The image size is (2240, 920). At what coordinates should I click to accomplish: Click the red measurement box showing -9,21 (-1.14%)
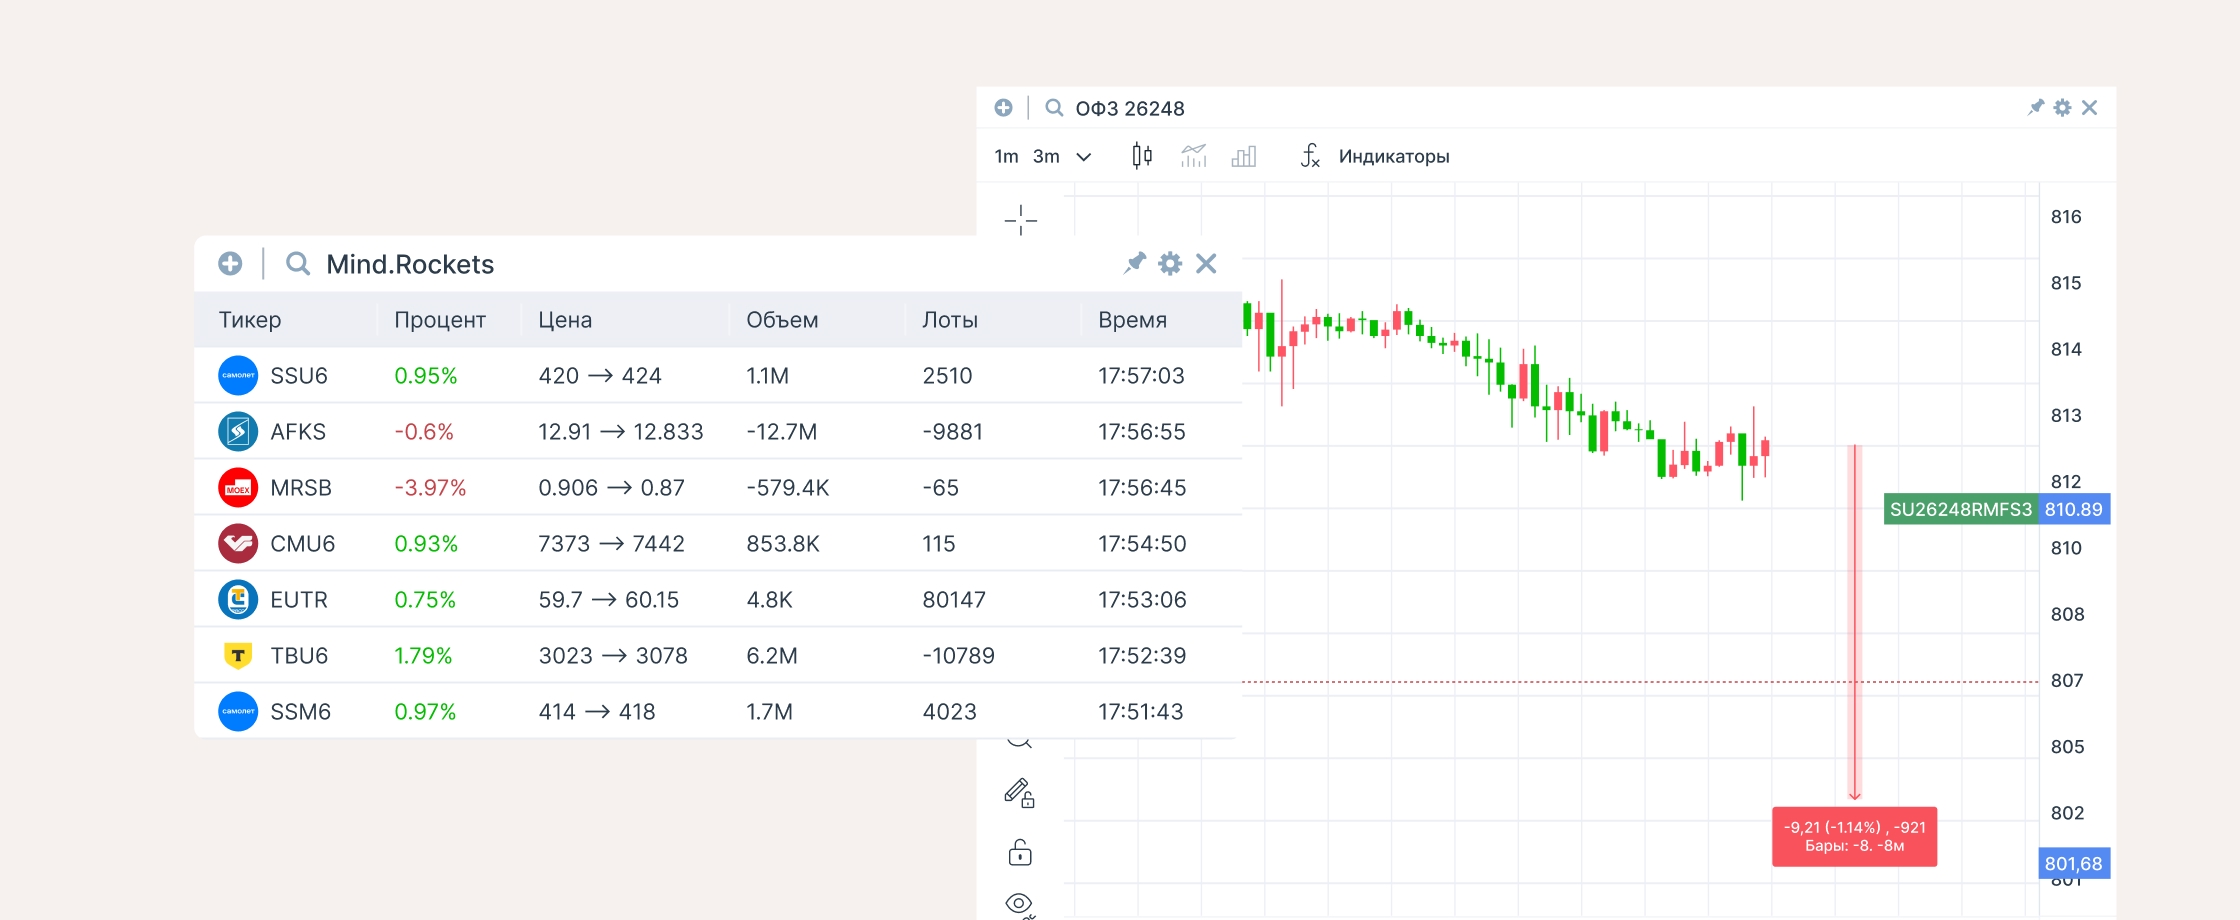coord(1855,836)
